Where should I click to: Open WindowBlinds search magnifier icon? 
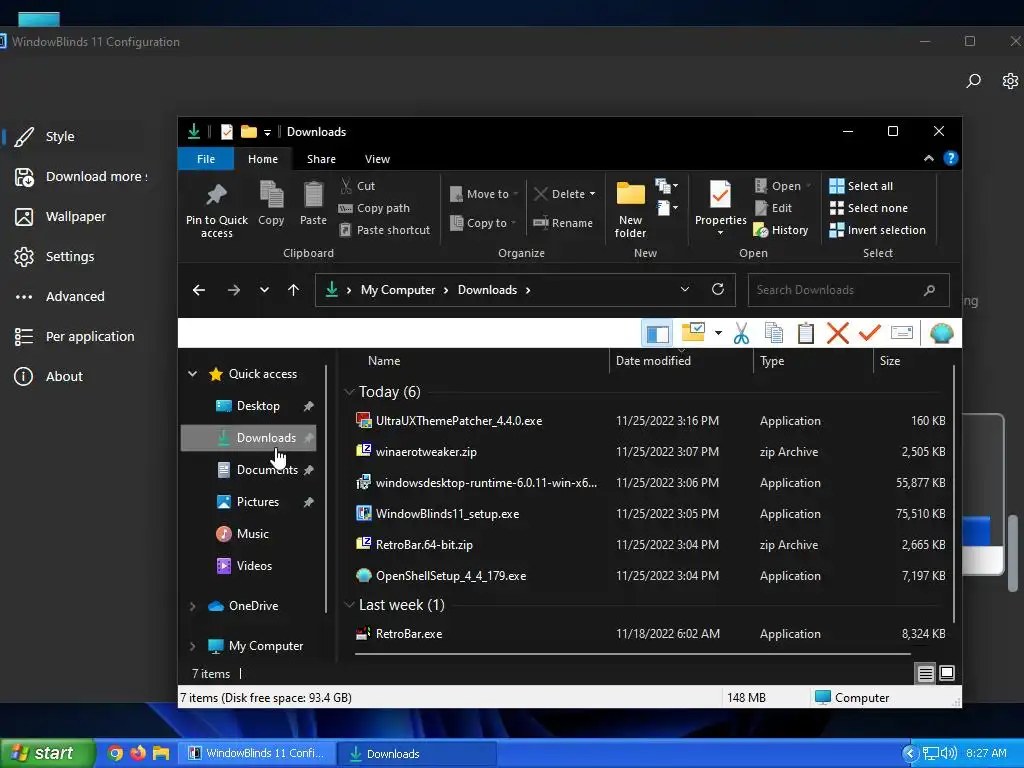[974, 80]
